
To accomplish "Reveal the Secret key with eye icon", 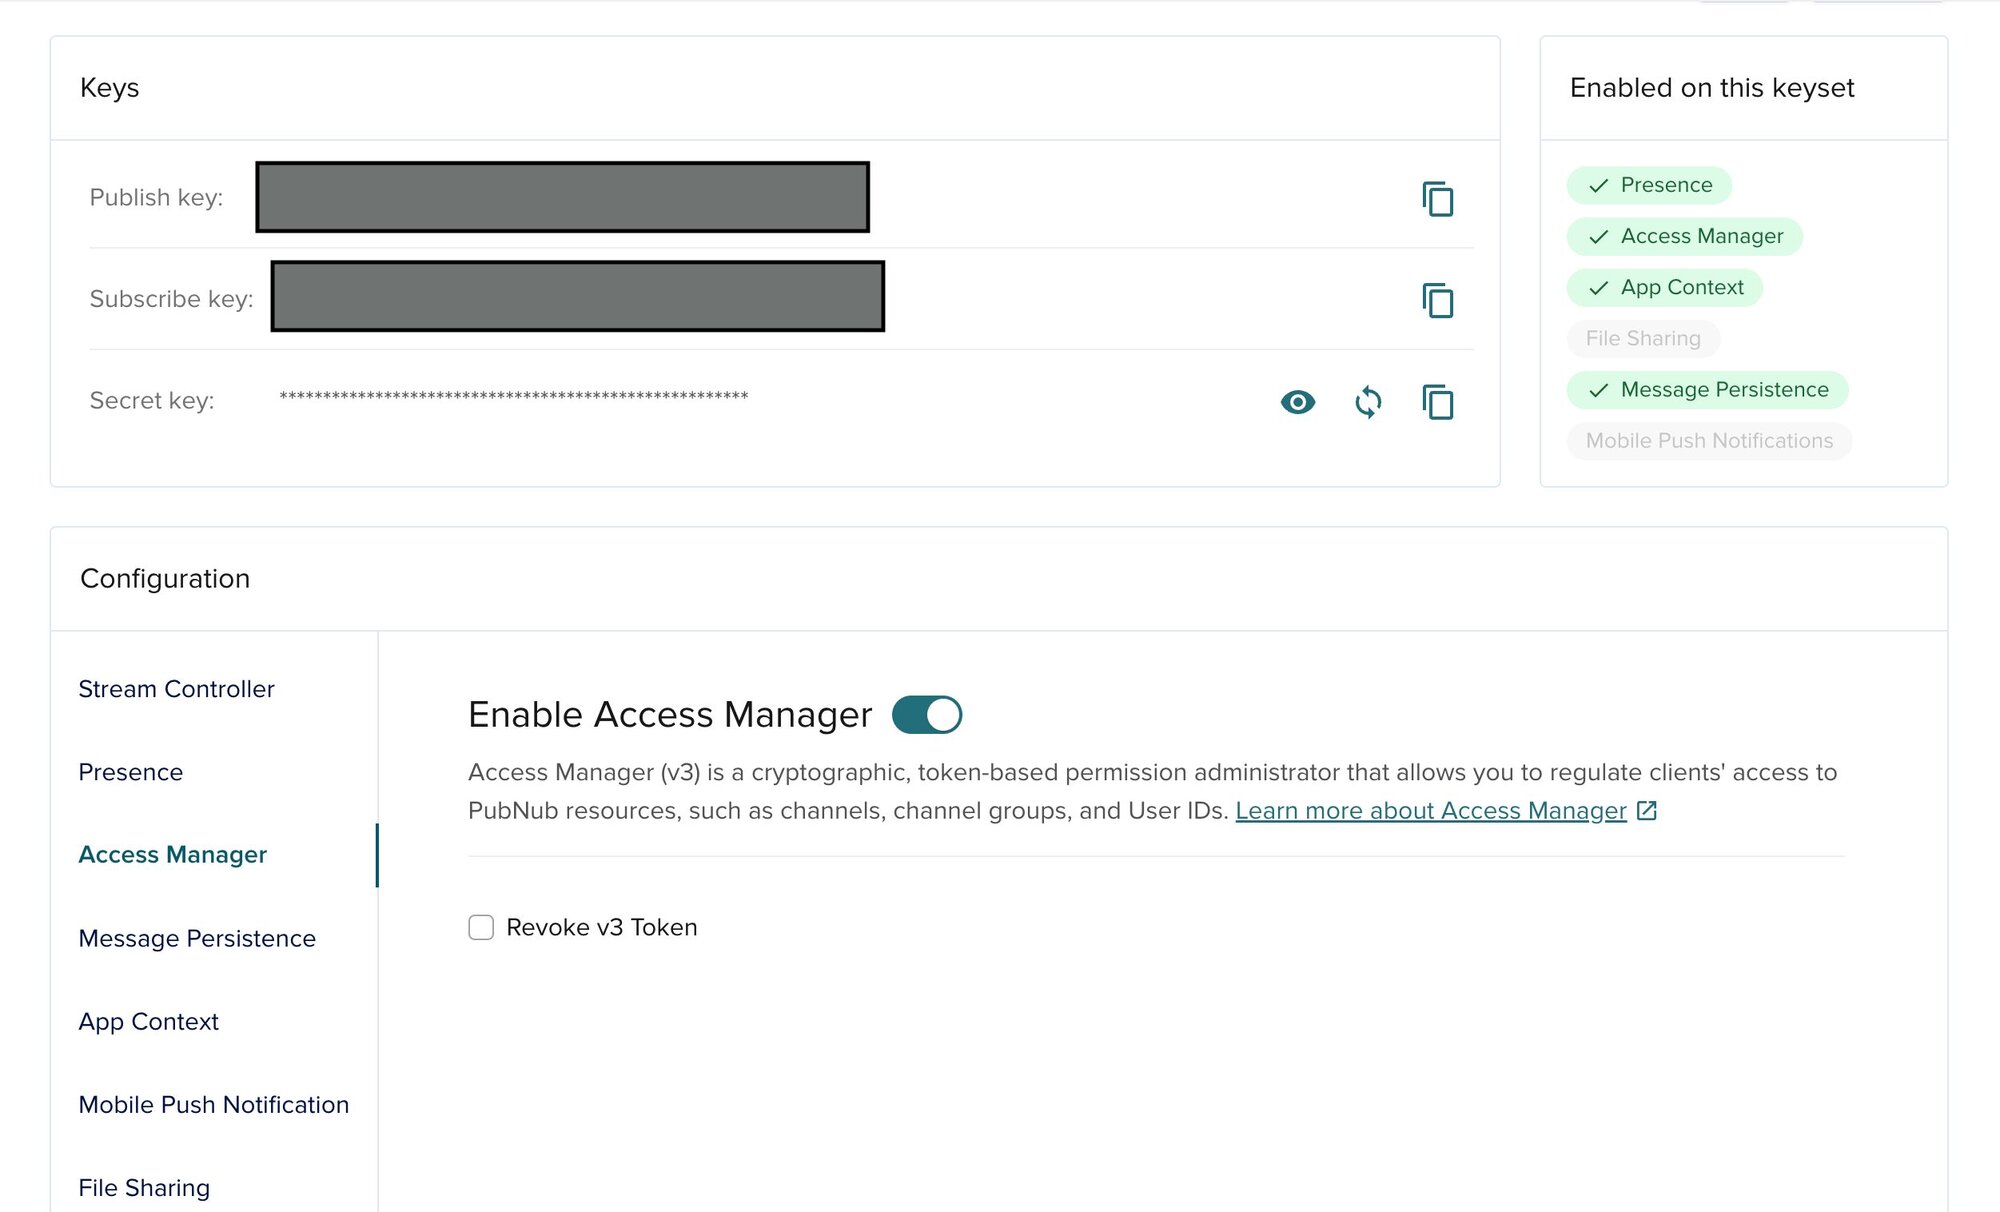I will 1297,402.
